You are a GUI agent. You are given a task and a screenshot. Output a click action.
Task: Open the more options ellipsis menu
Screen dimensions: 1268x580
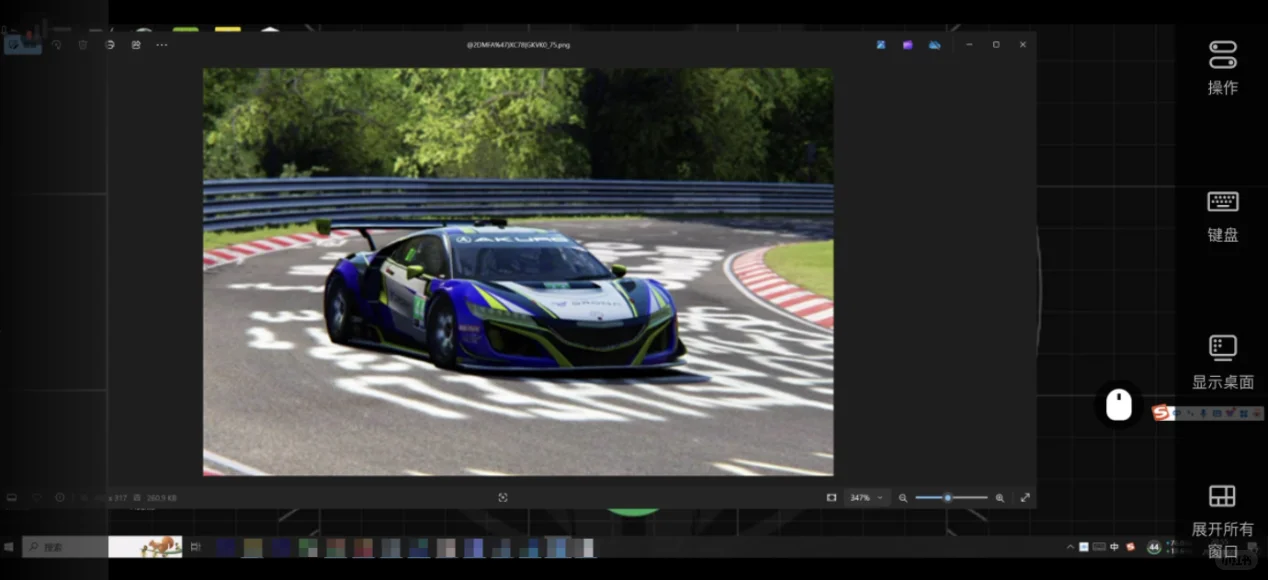click(x=162, y=45)
